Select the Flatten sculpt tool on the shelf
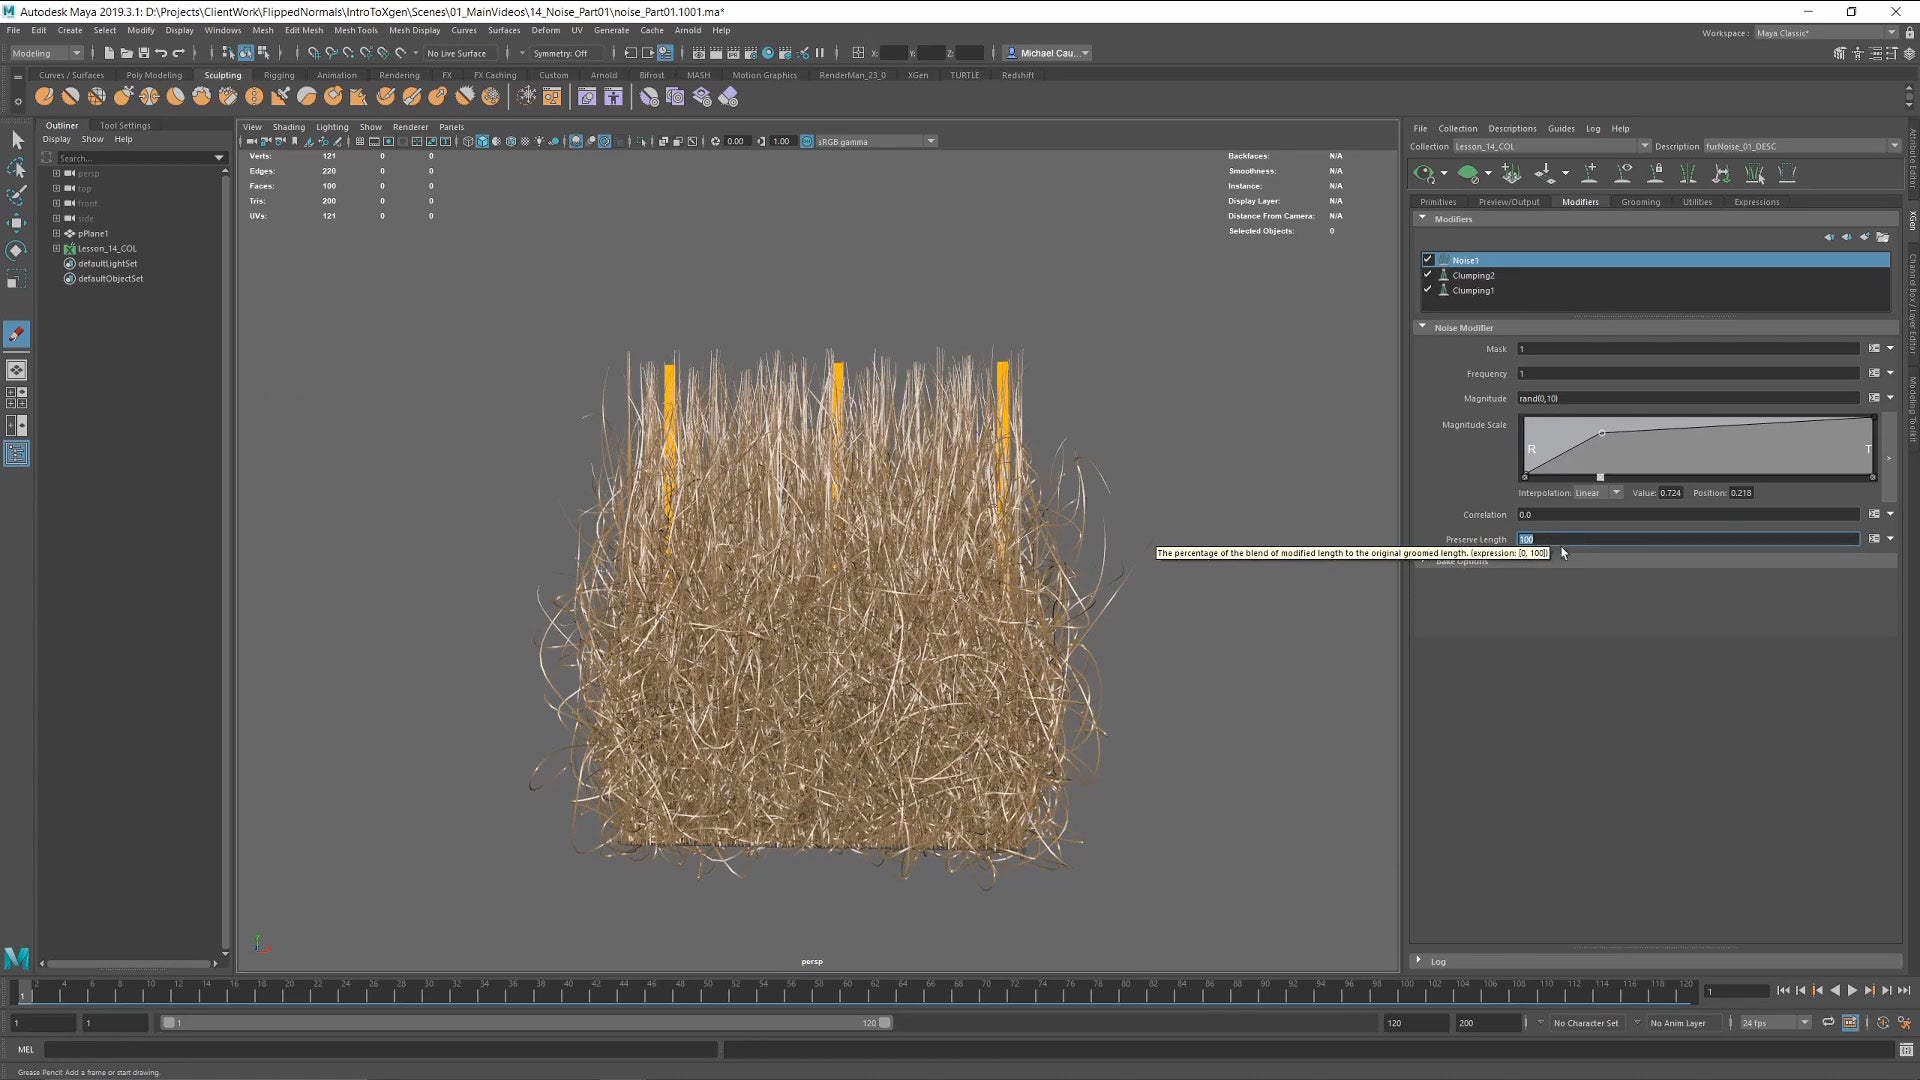The width and height of the screenshot is (1920, 1080). point(176,96)
